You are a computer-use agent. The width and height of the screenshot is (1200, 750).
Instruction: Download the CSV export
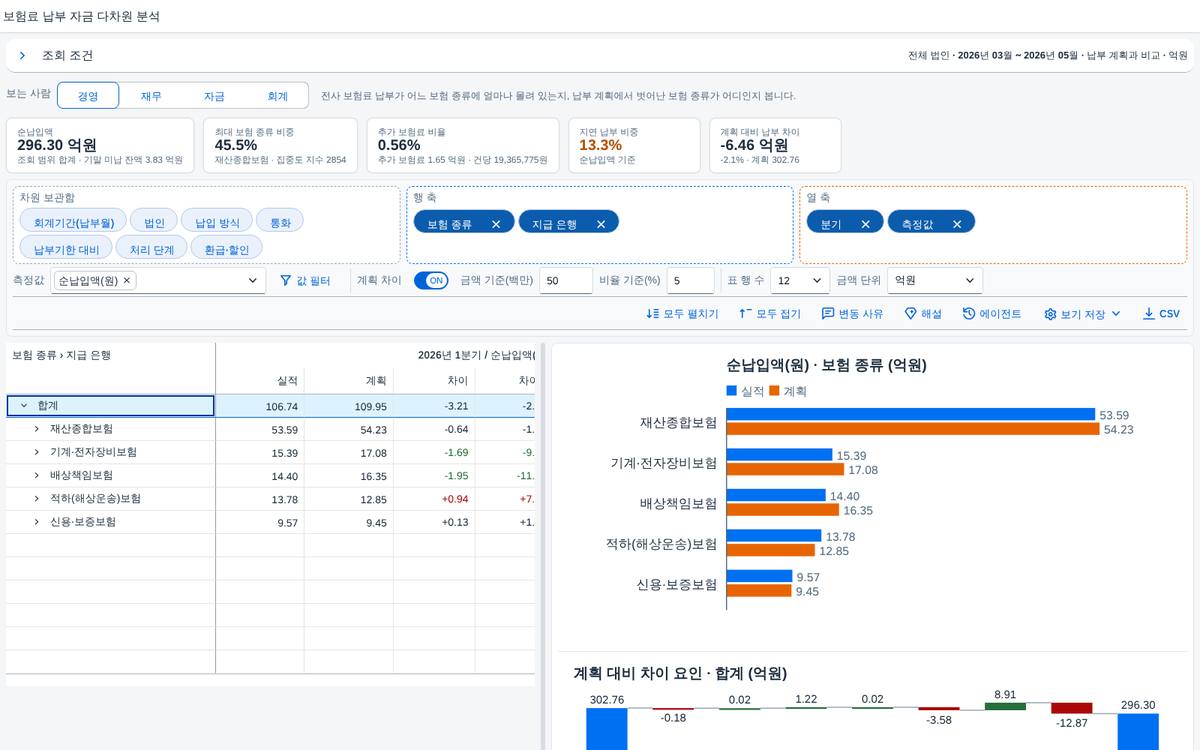[1162, 314]
